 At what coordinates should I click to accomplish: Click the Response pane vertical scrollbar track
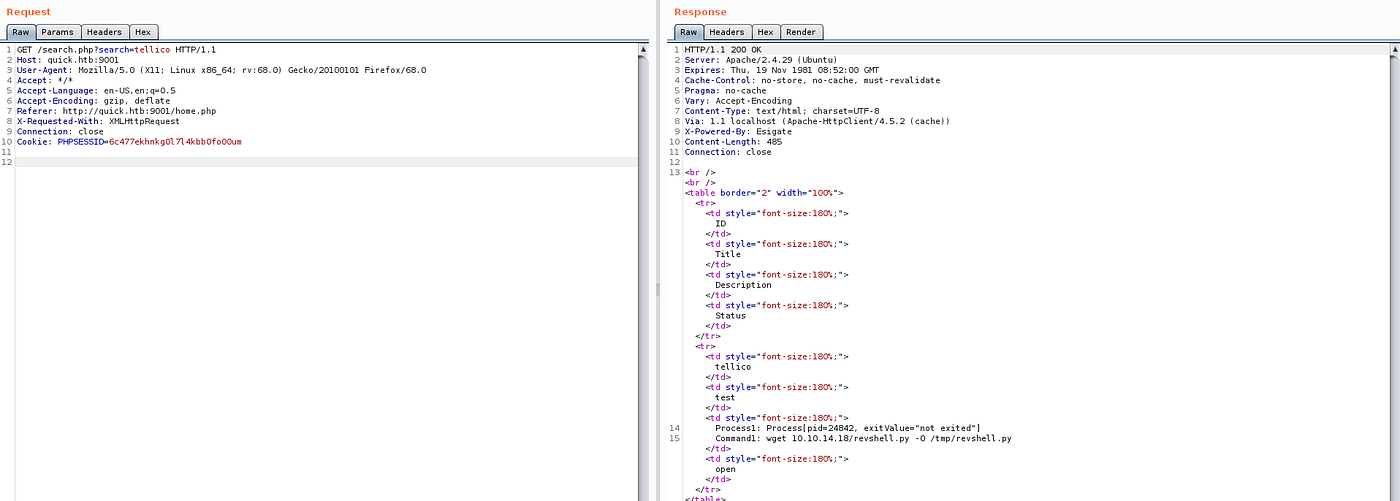(x=1394, y=280)
